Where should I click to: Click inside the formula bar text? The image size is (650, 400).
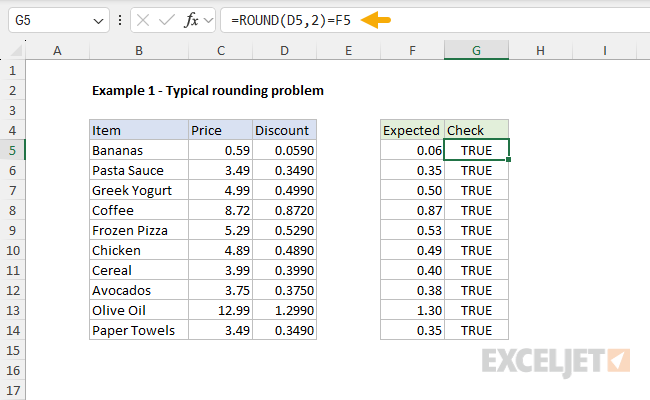pos(291,20)
